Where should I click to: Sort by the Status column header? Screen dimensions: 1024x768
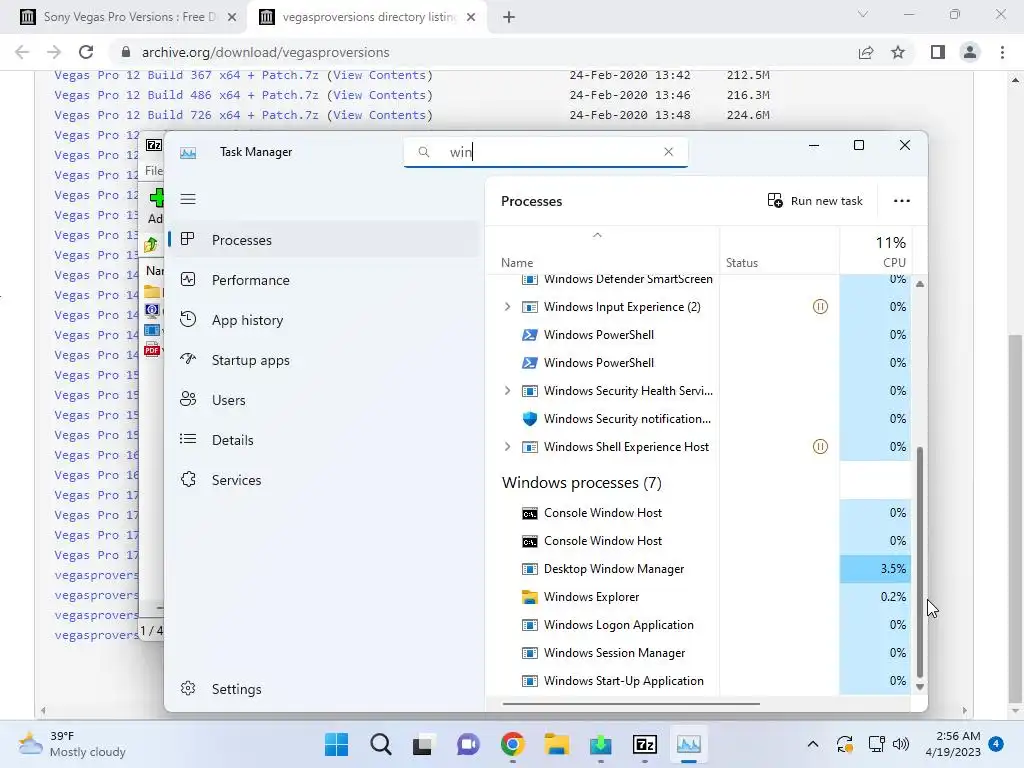742,263
